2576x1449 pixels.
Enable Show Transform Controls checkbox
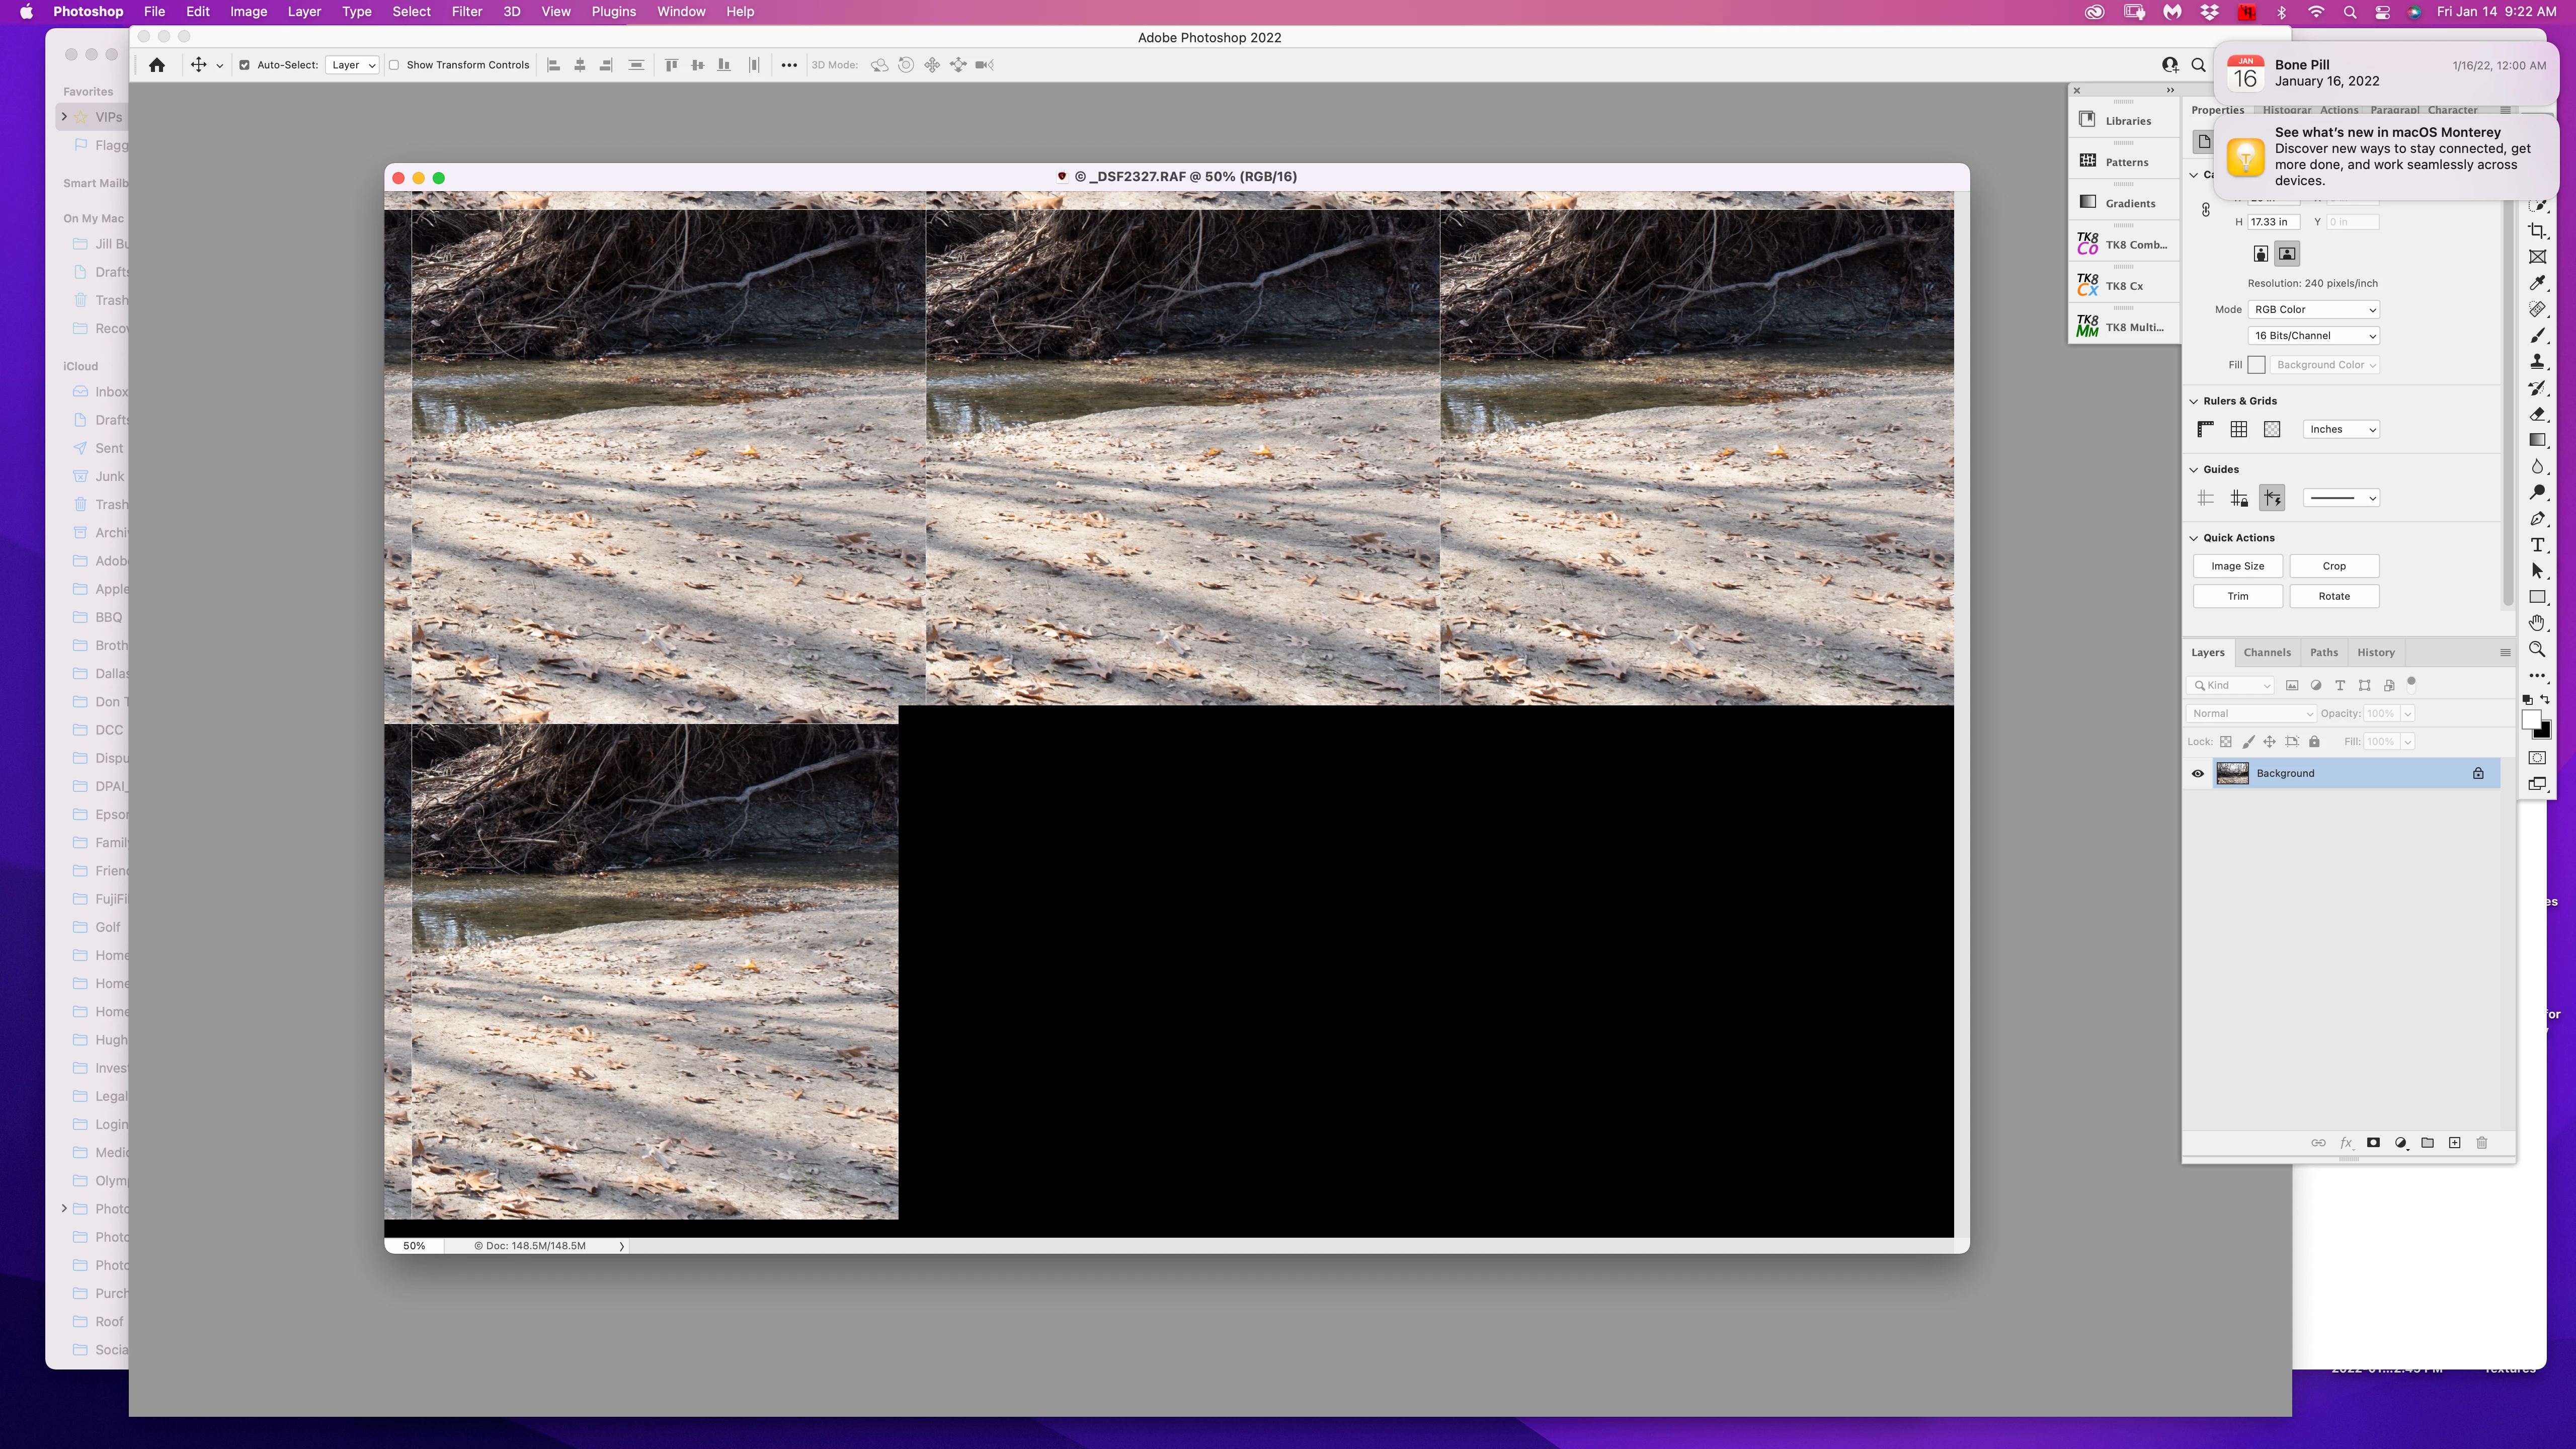coord(394,65)
